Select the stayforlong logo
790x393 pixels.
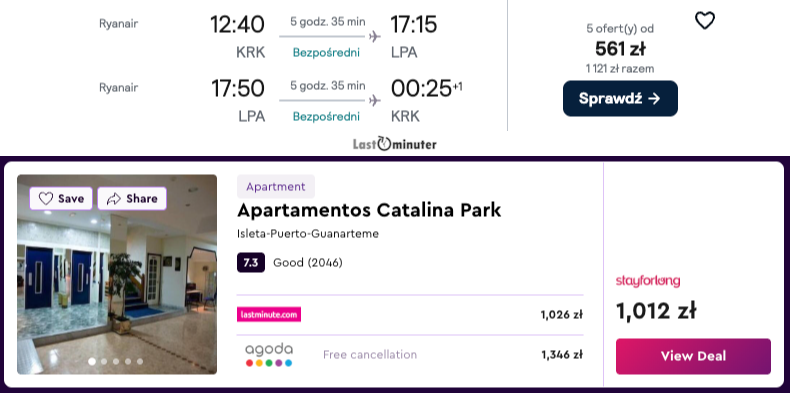[648, 281]
